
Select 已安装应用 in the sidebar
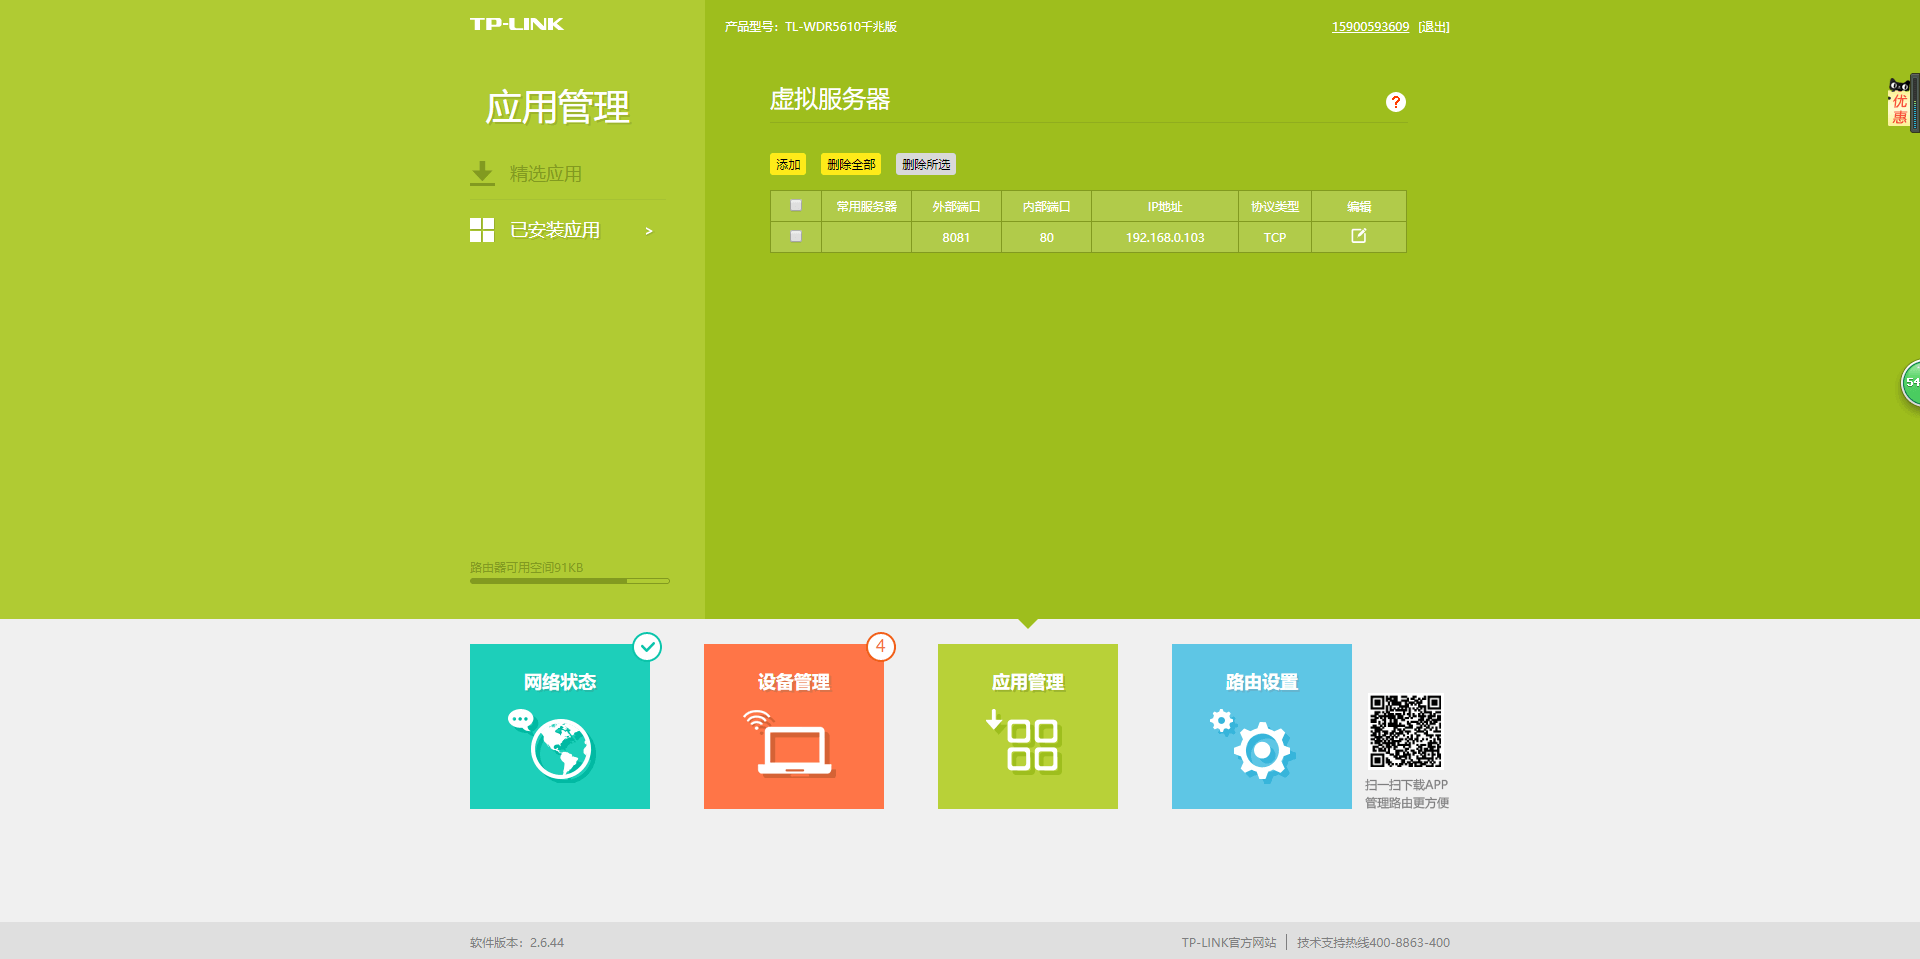click(555, 230)
